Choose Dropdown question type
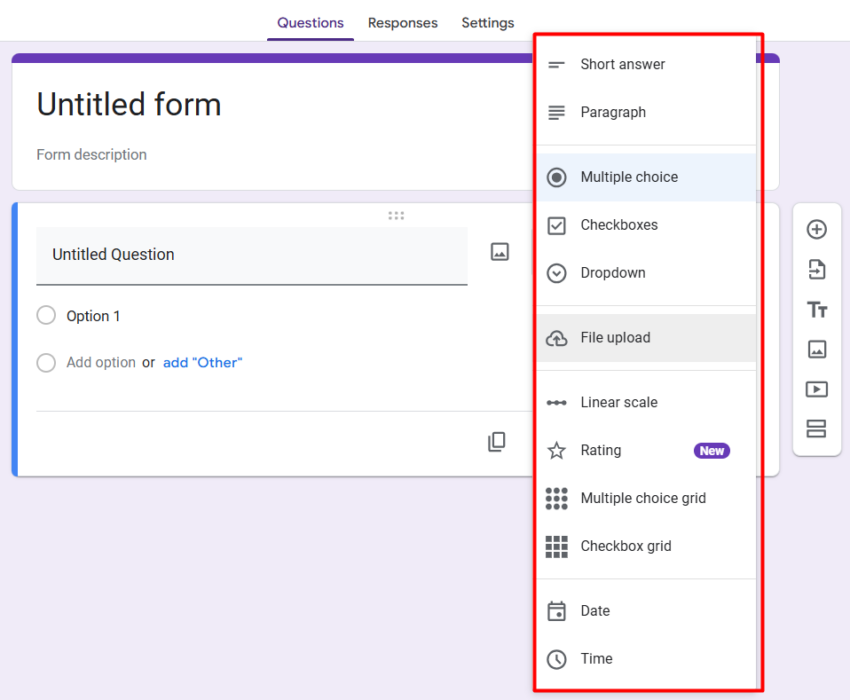Screen dimensions: 850x700 point(612,273)
